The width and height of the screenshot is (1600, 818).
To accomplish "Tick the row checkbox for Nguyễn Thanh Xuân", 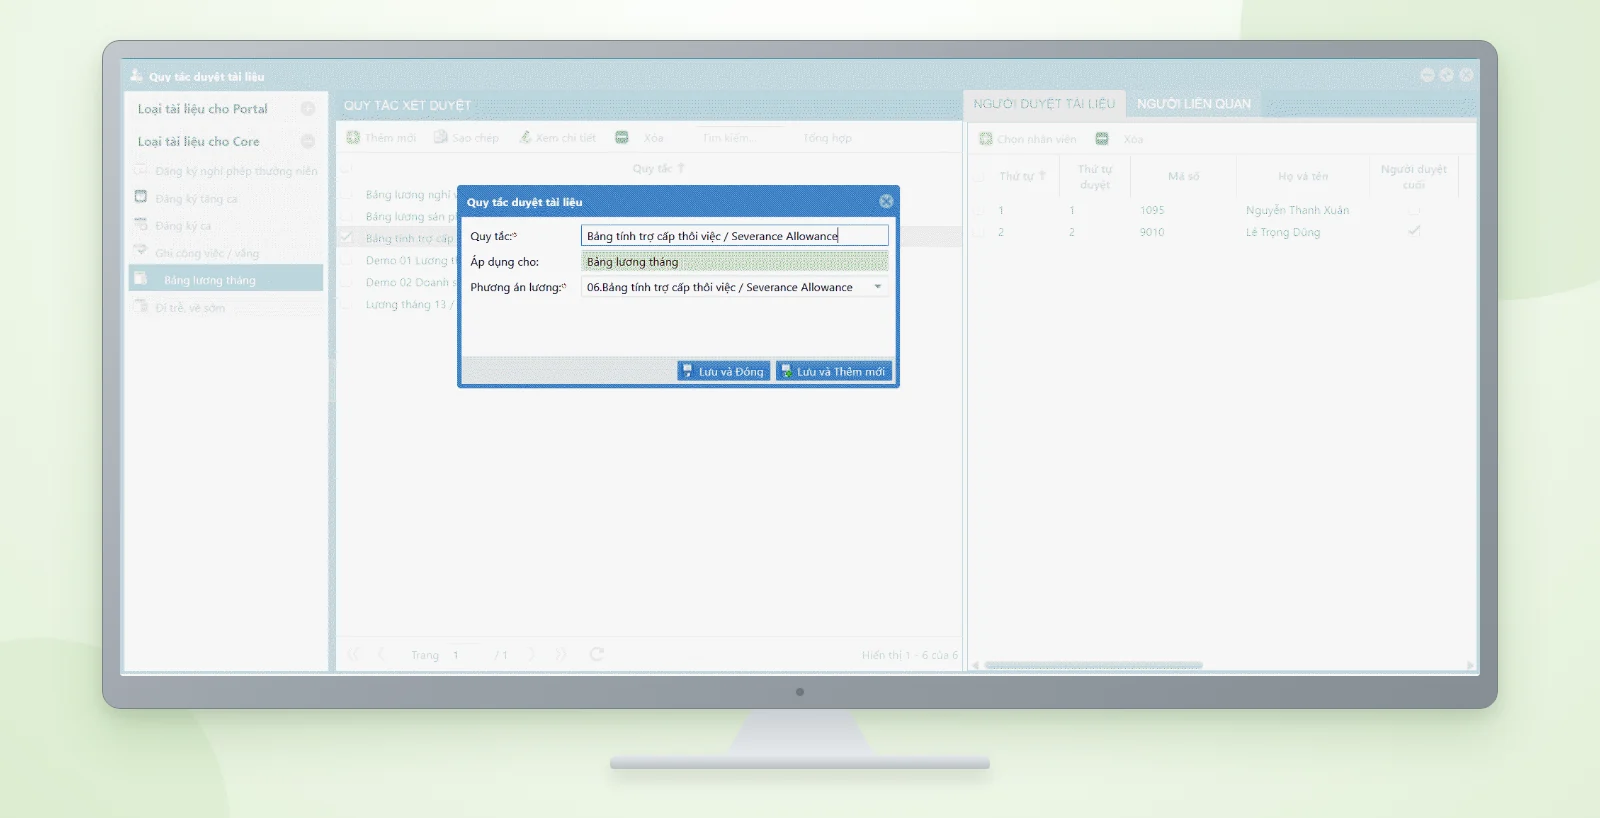I will pyautogui.click(x=978, y=210).
